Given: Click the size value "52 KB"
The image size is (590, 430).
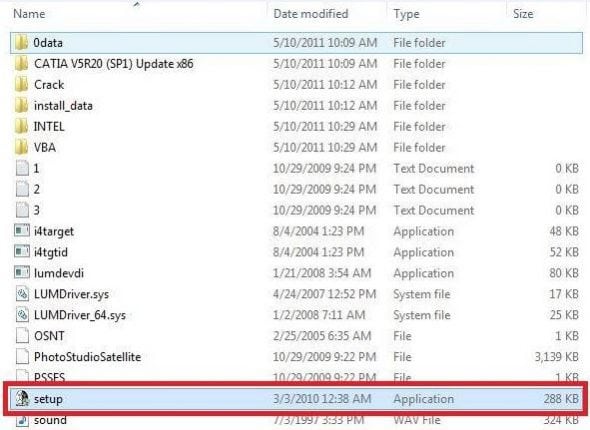Looking at the screenshot, I should pos(564,252).
